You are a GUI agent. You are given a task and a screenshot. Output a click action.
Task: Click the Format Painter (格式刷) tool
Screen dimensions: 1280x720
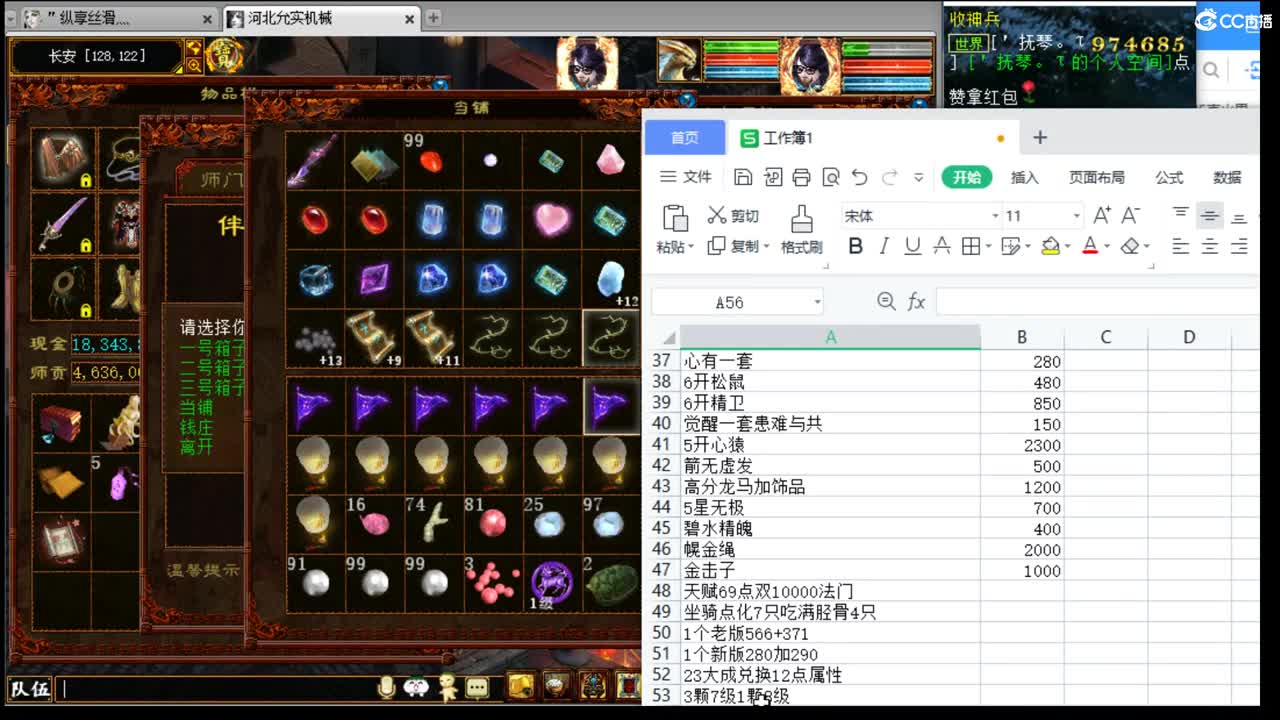801,230
